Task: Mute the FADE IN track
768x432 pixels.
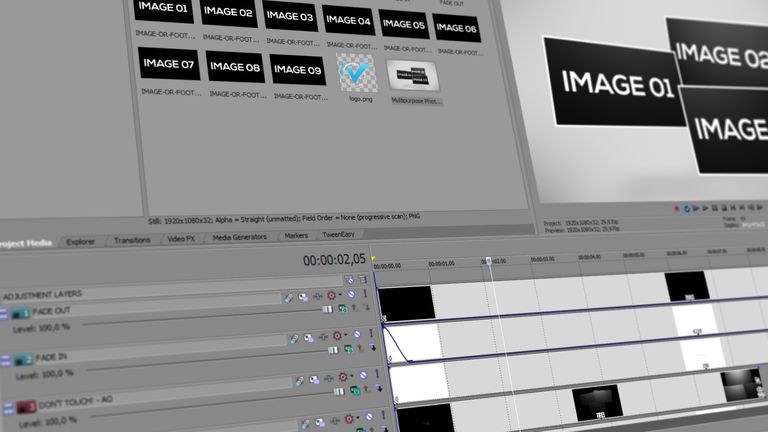Action: pos(357,335)
